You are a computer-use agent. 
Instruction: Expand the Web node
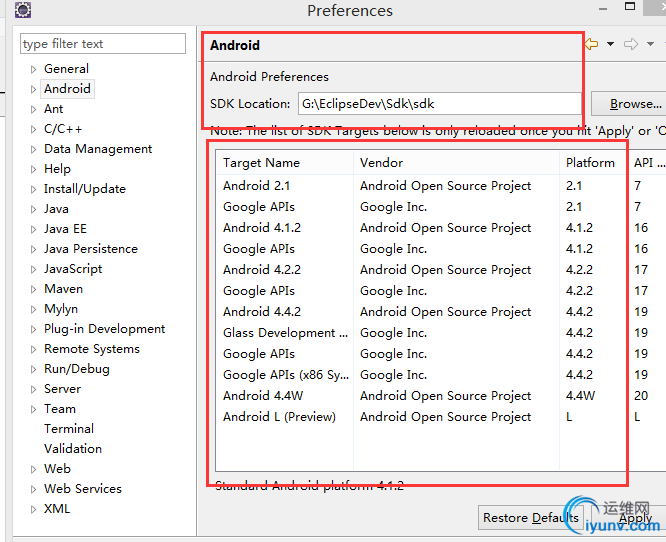33,469
